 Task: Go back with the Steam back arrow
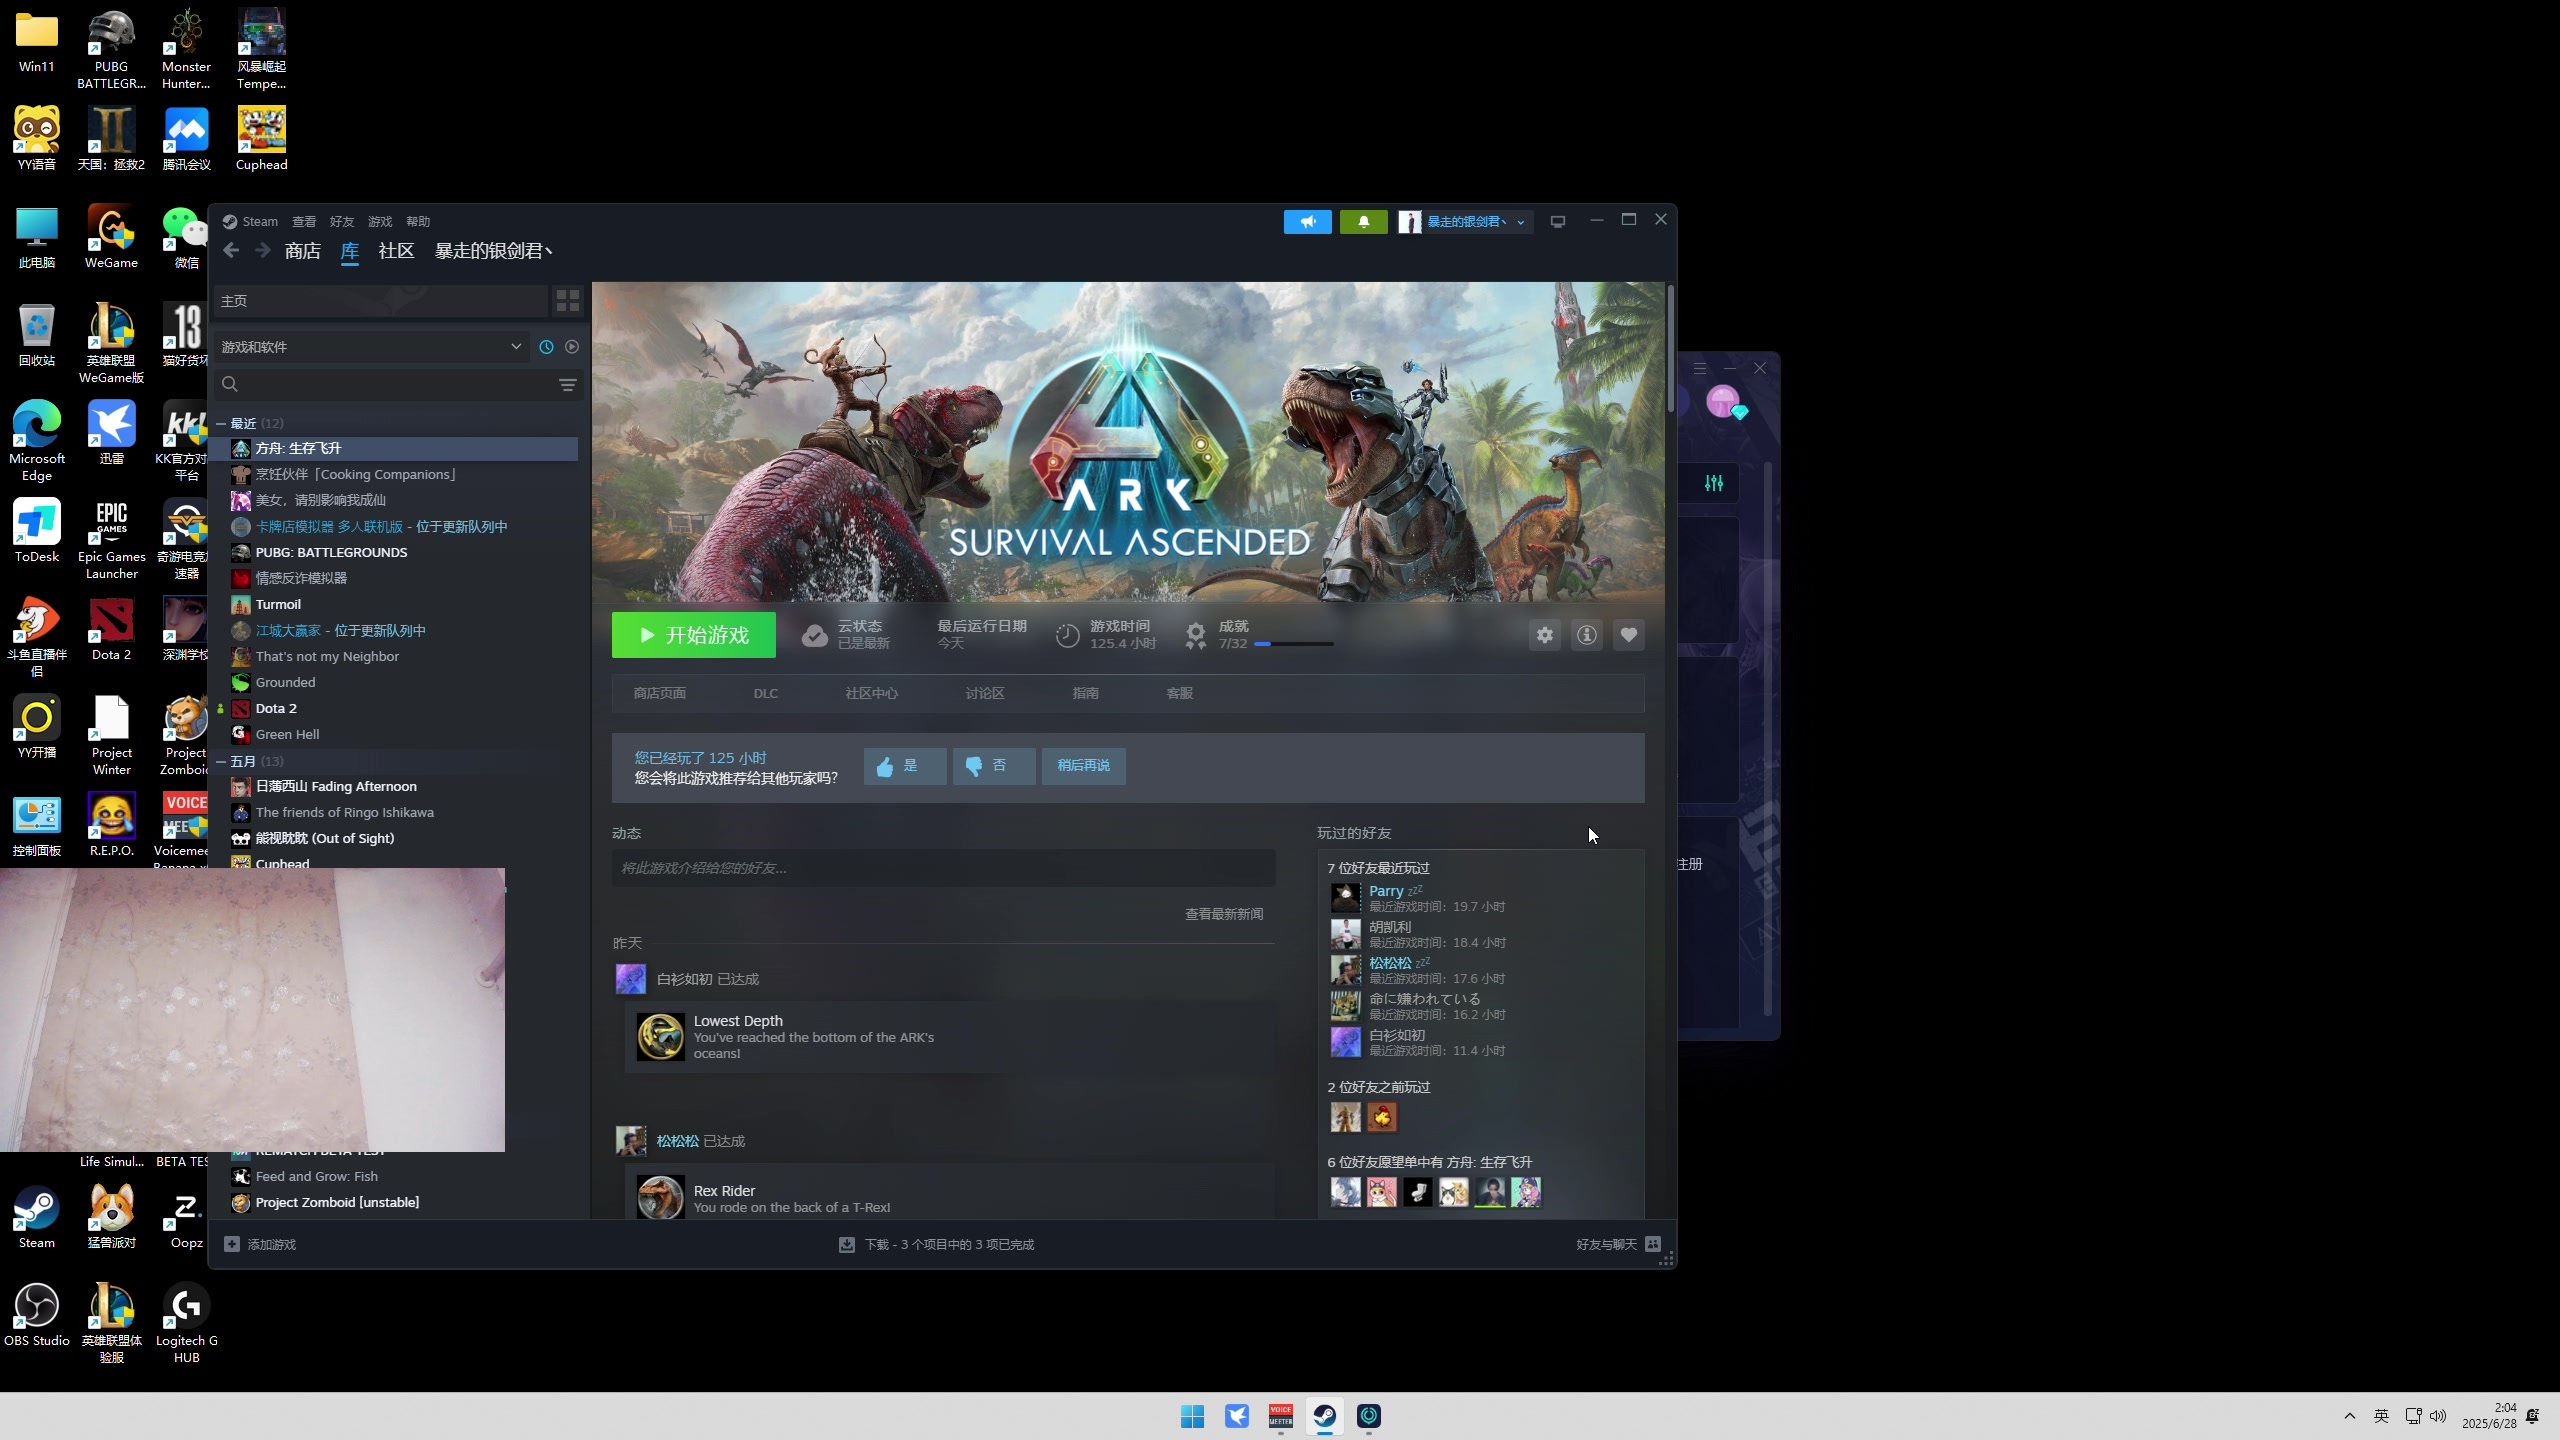coord(231,251)
